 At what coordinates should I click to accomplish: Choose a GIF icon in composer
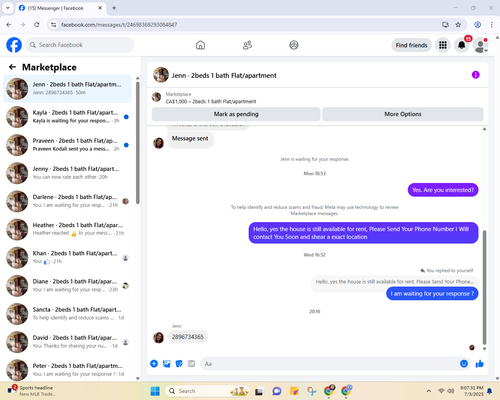pyautogui.click(x=191, y=364)
